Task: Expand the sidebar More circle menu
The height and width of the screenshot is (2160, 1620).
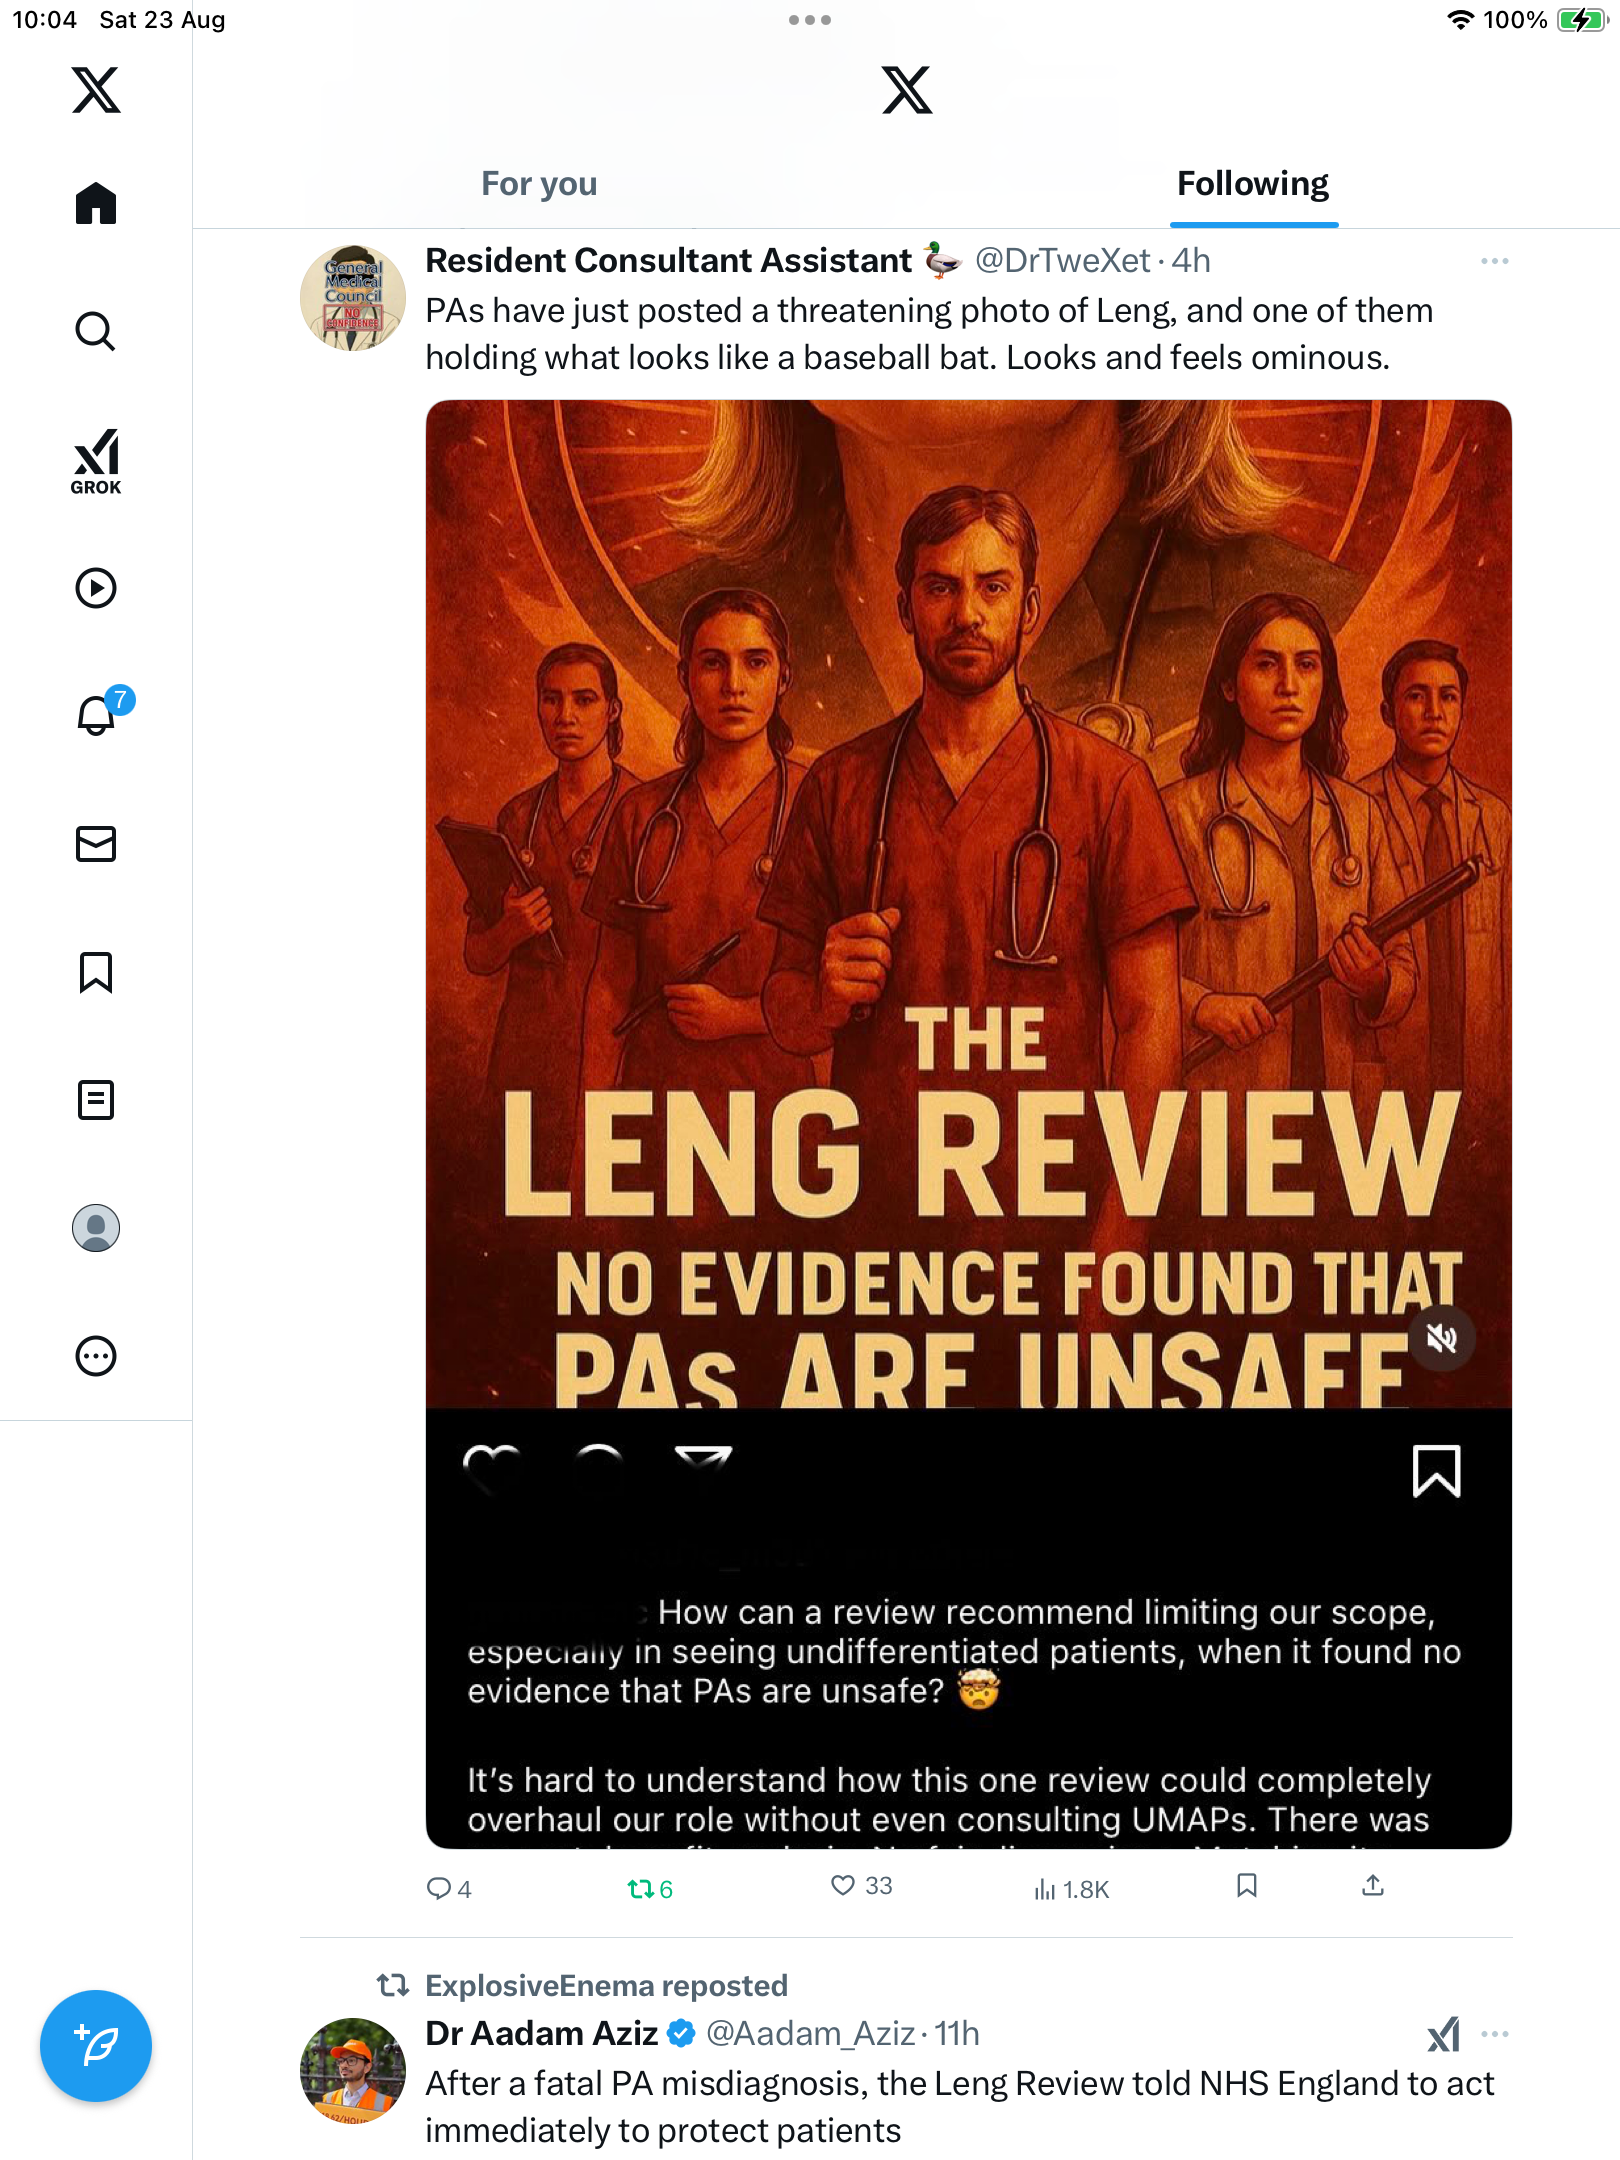Action: coord(96,1356)
